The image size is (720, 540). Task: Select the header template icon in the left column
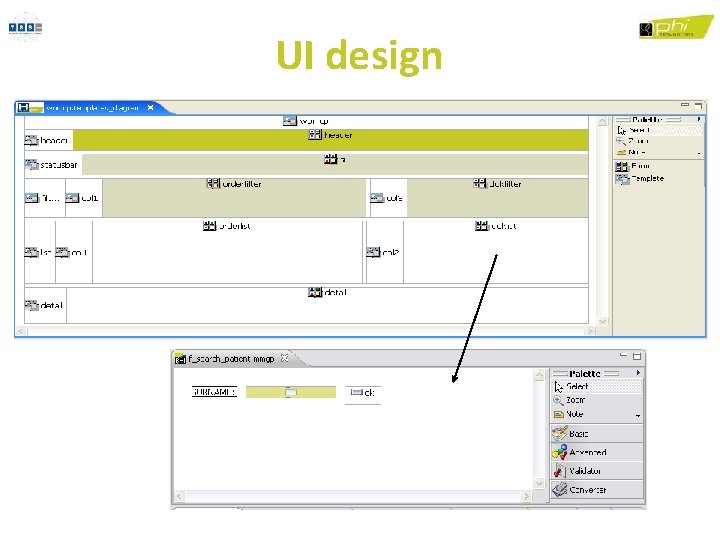(x=31, y=140)
